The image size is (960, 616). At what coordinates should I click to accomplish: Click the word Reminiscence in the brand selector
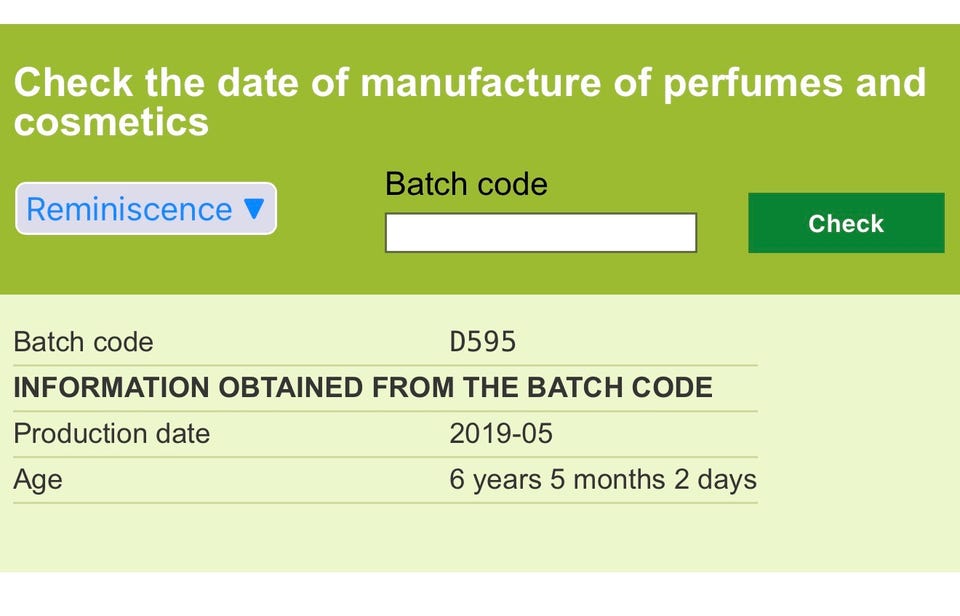click(129, 209)
